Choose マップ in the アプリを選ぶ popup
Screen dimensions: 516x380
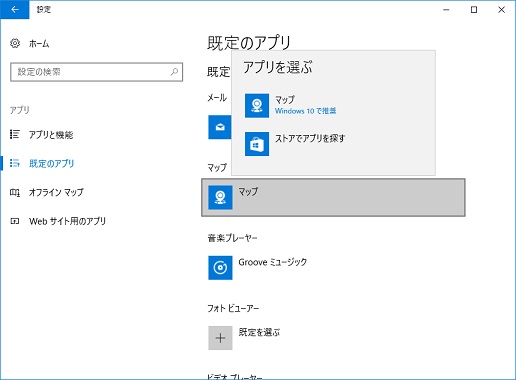point(333,106)
